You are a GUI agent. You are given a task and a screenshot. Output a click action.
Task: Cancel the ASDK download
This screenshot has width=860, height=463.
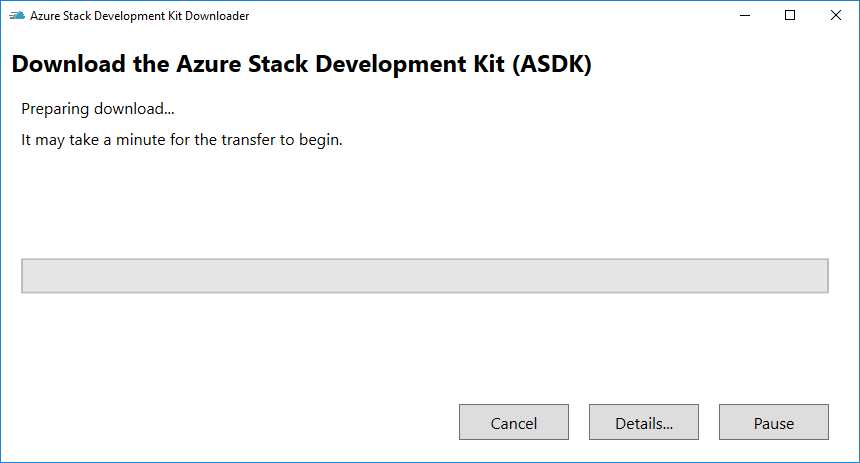(x=513, y=422)
